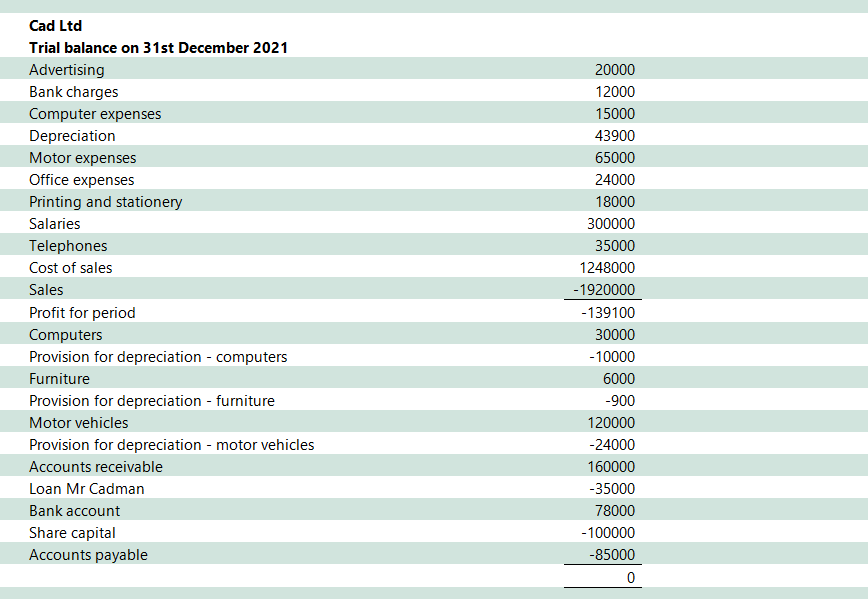Viewport: 868px width, 599px height.
Task: Click the trial balance date heading
Action: click(x=159, y=48)
